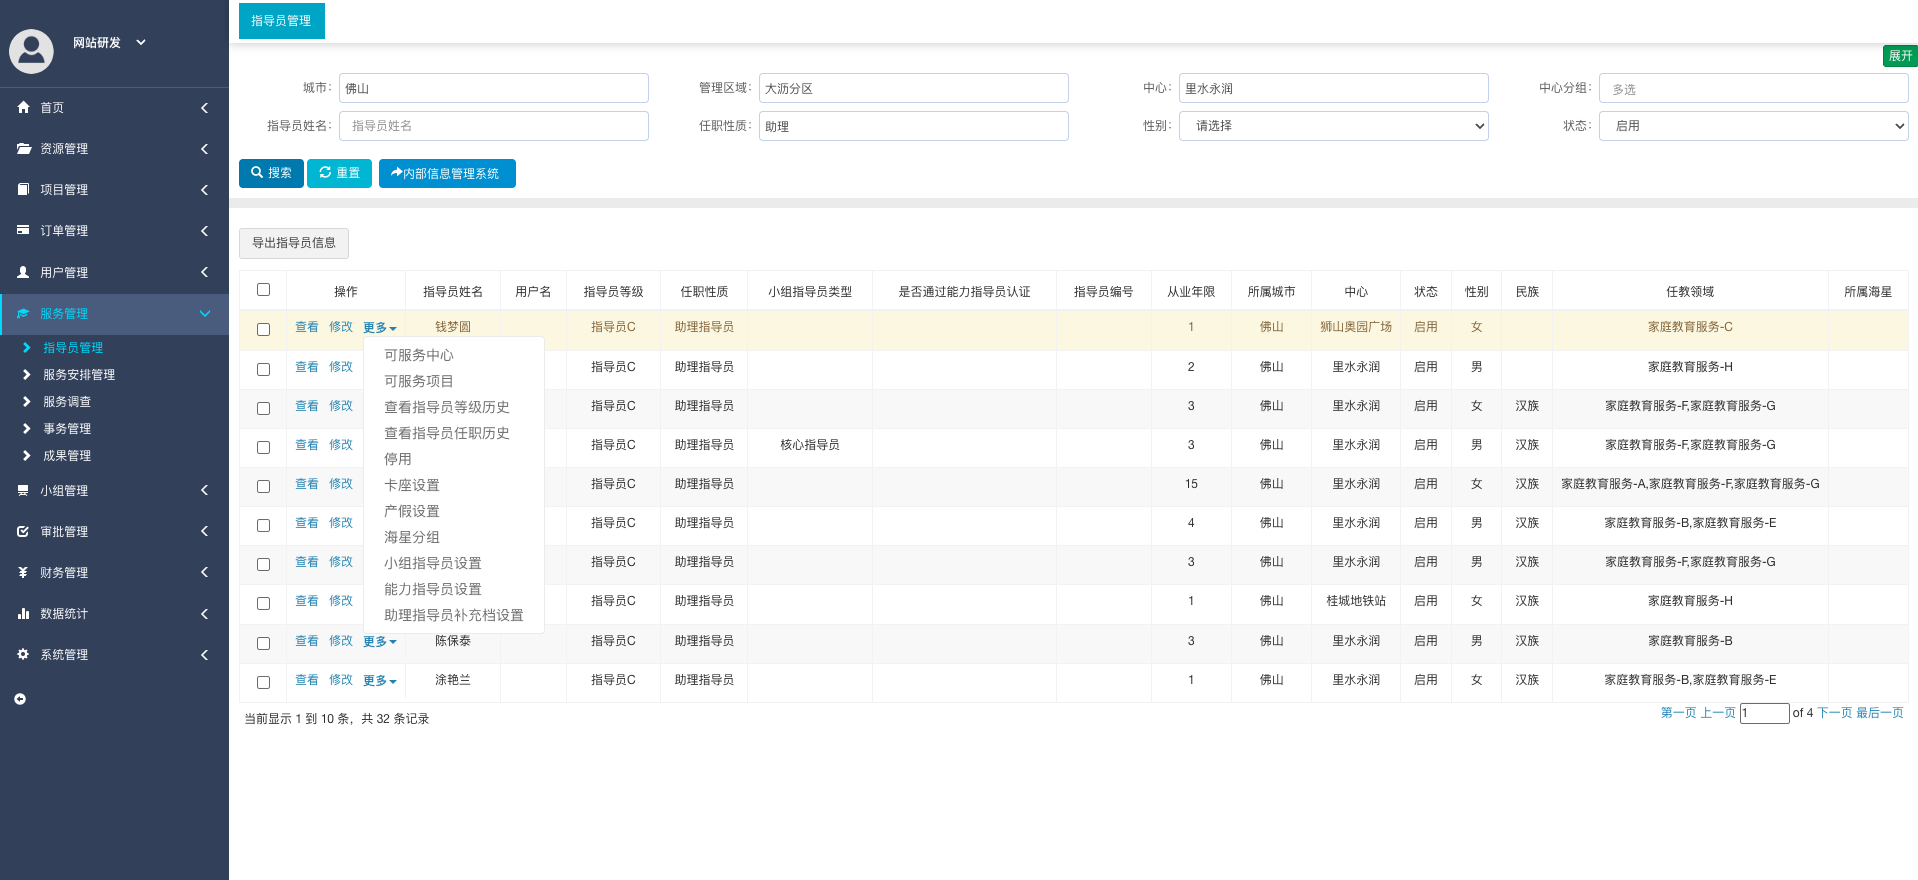Check the checkbox of the 桂城地铁站 row

coord(263,603)
